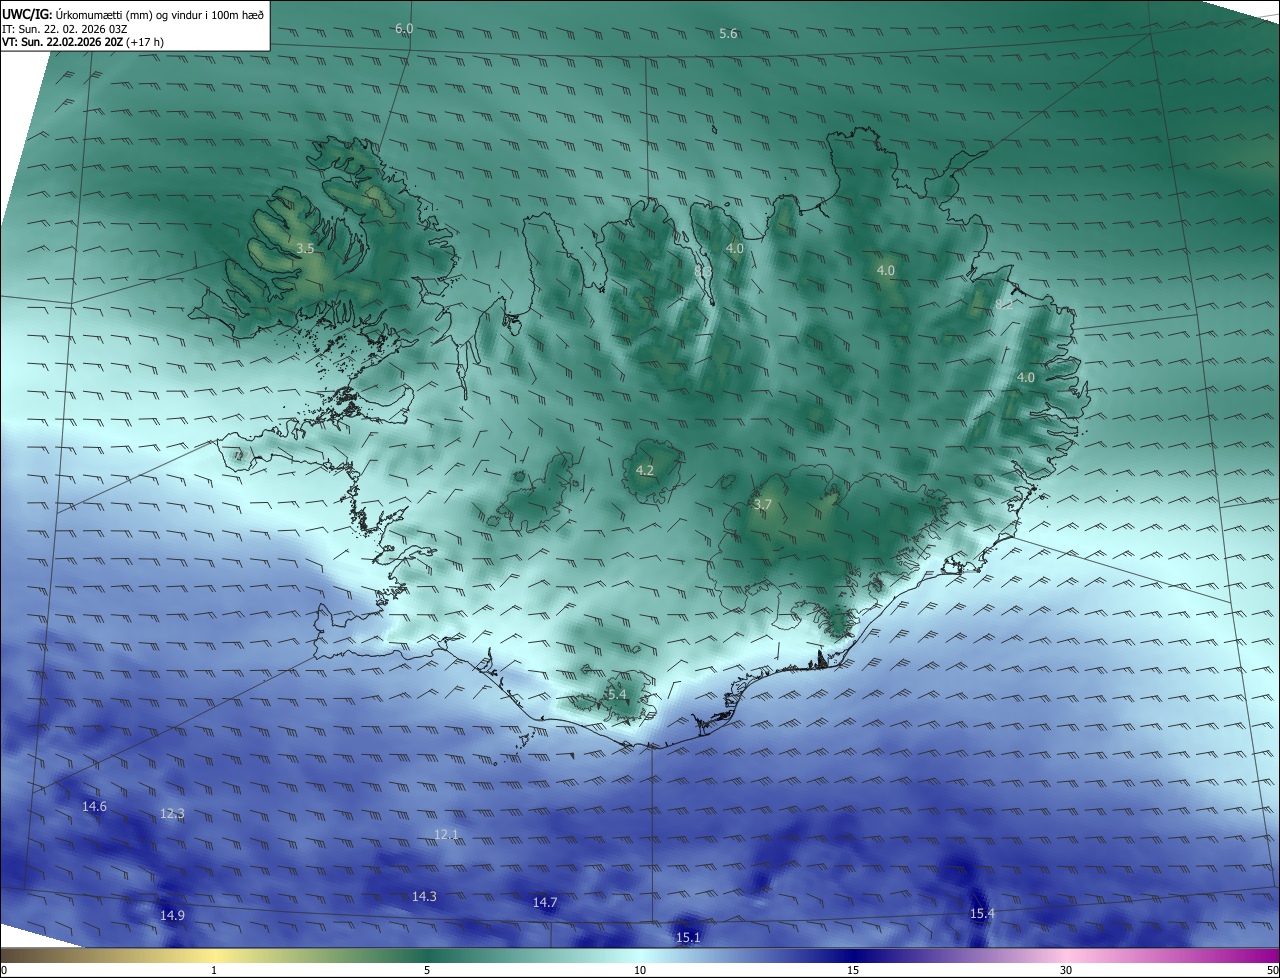Click the 5.4 value on the southern glacier
This screenshot has width=1280, height=978.
[617, 694]
